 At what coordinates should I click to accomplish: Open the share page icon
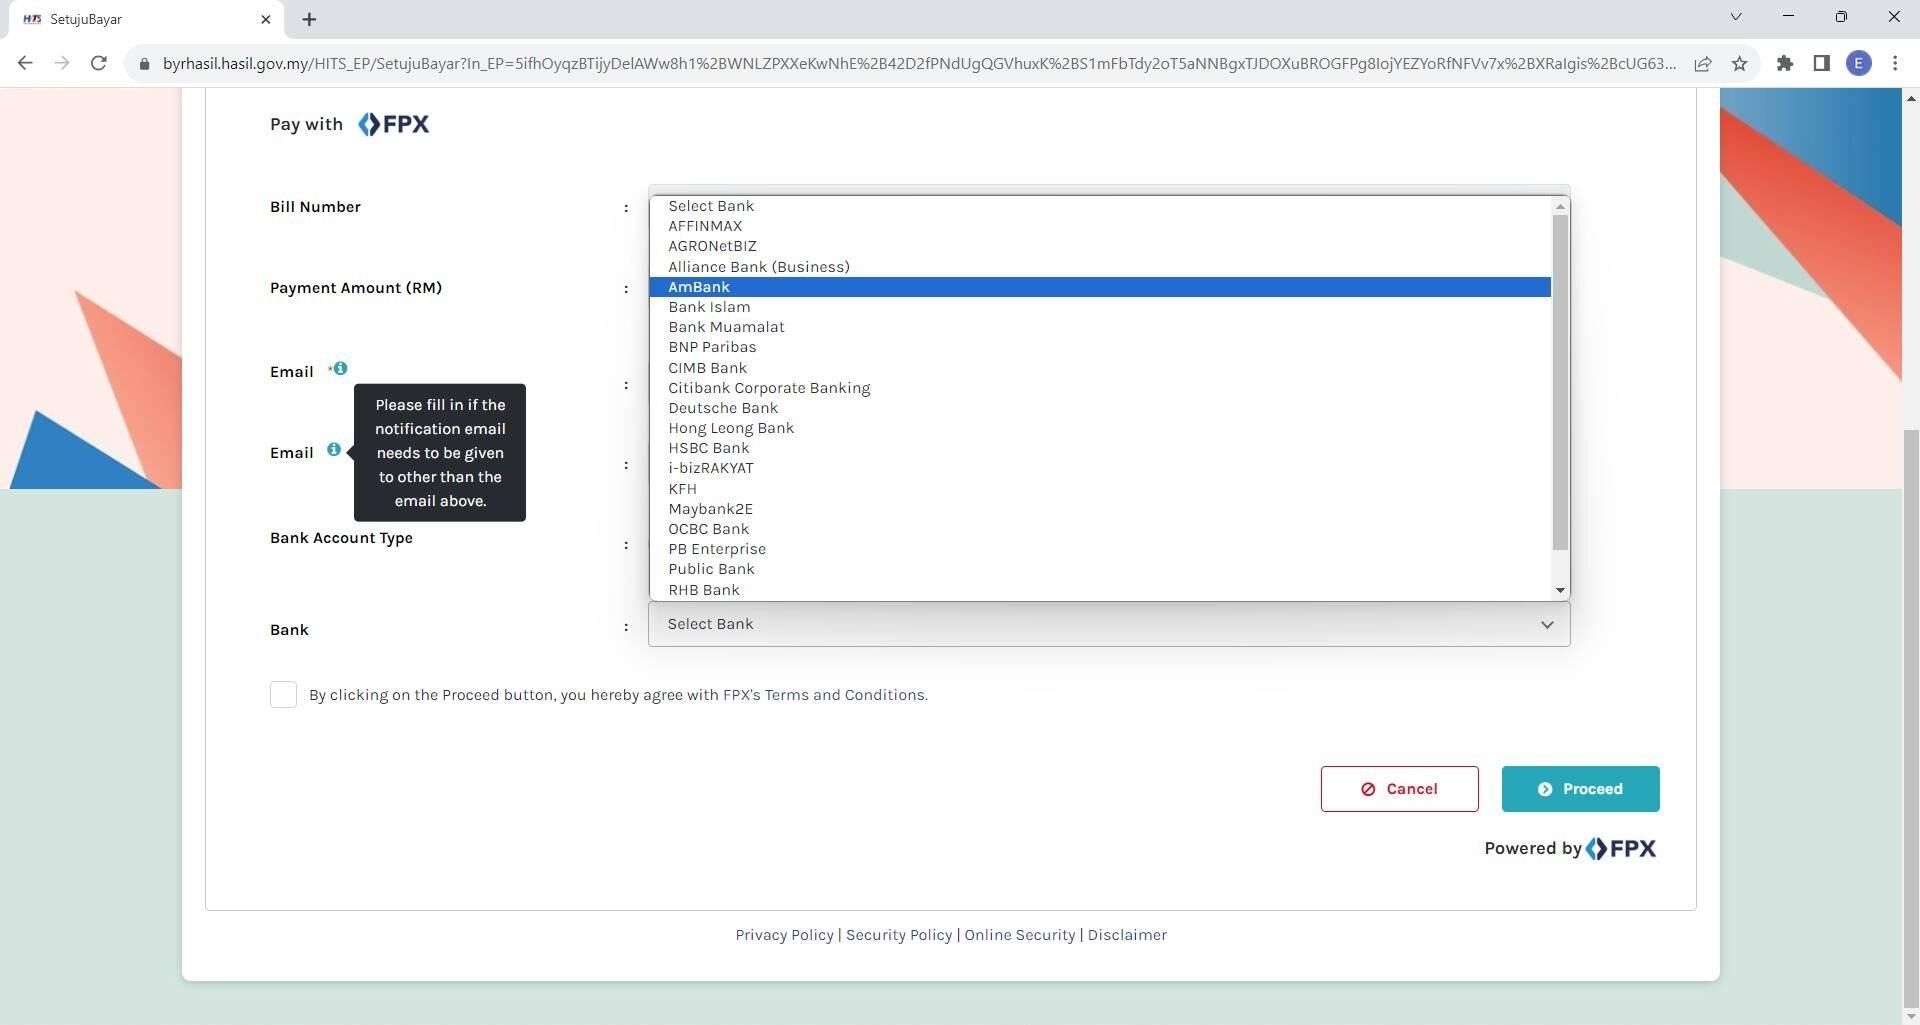[x=1702, y=63]
